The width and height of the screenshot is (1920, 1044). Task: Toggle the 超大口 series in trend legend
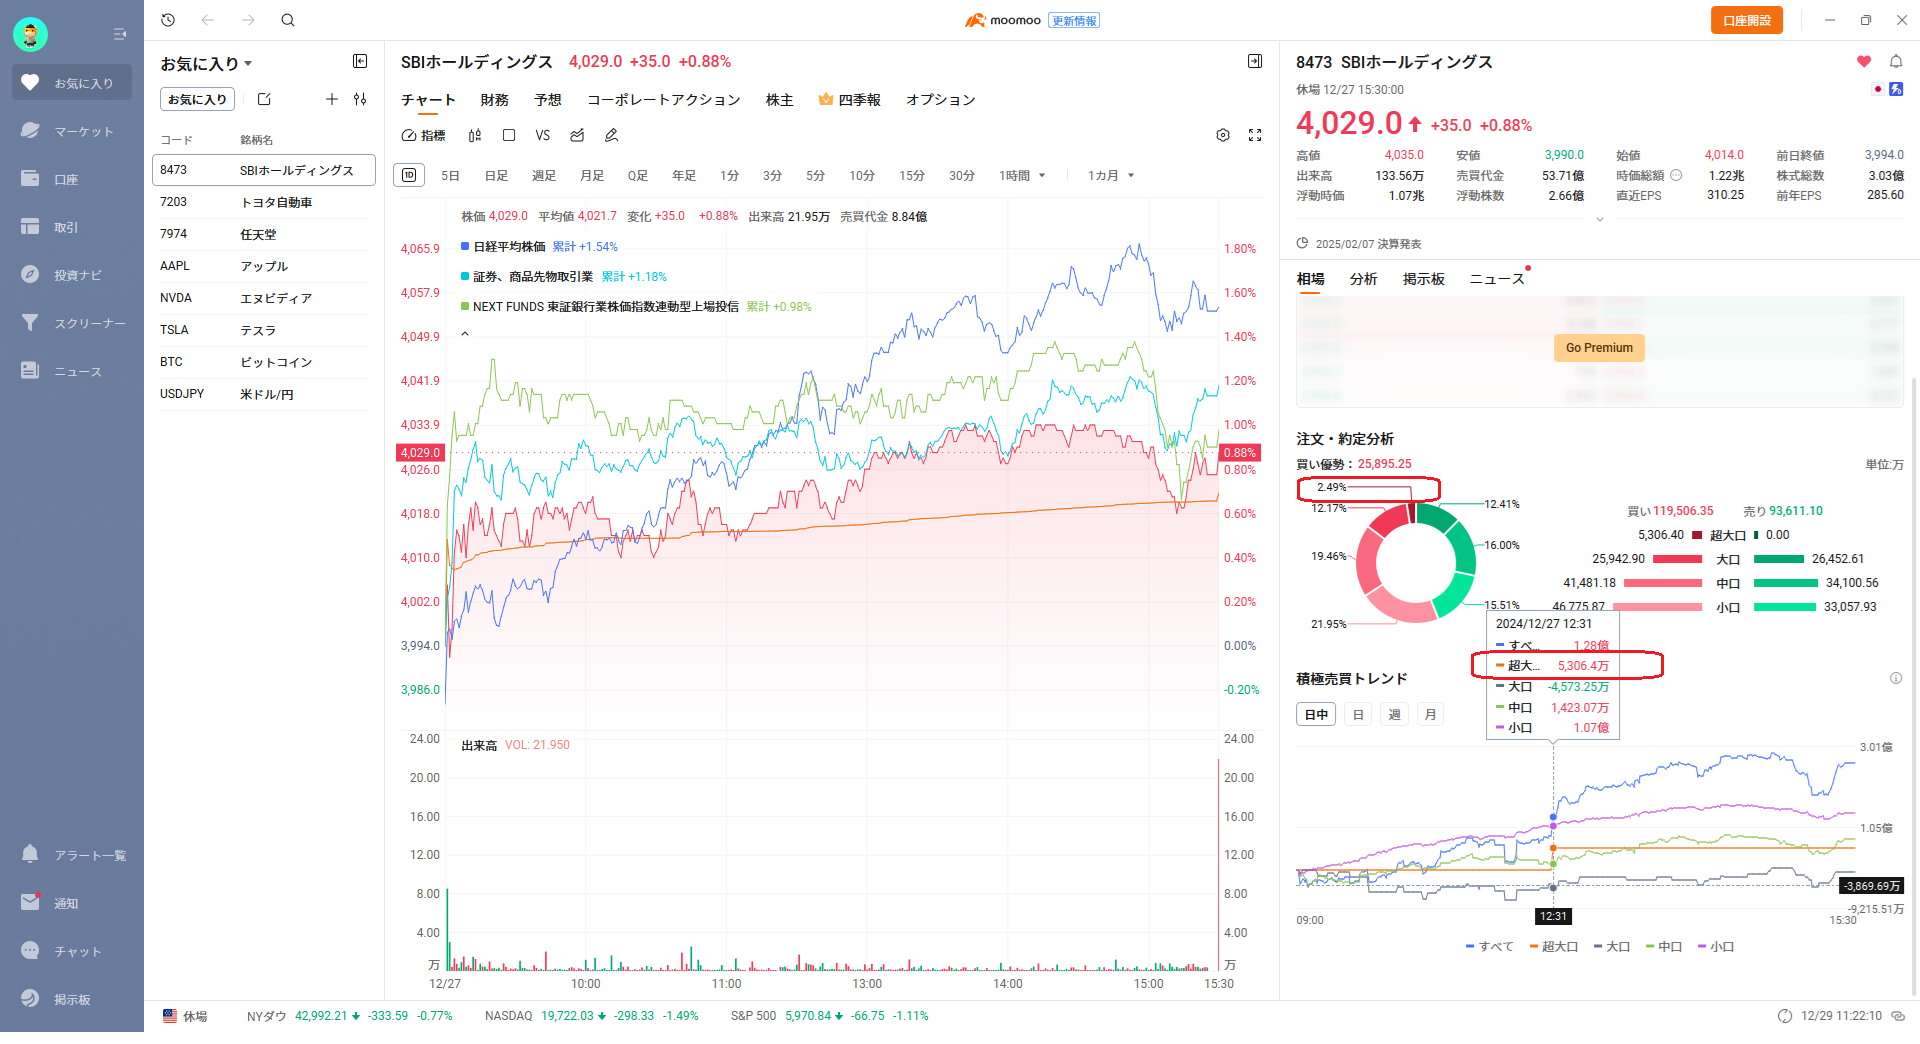pyautogui.click(x=1554, y=946)
